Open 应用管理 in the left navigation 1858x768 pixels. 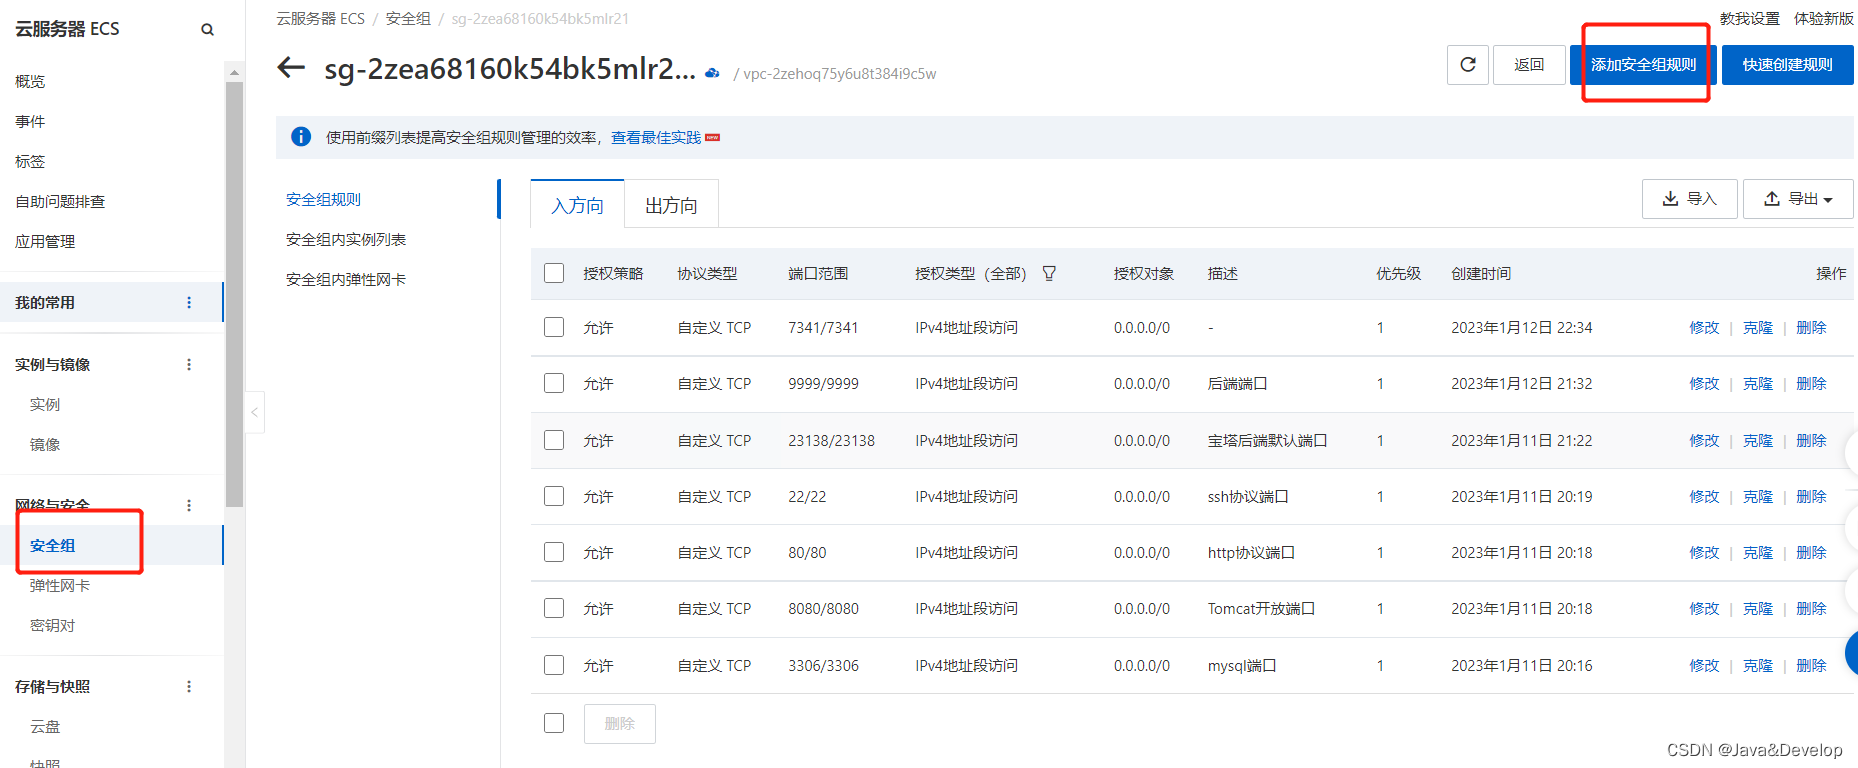(x=45, y=241)
